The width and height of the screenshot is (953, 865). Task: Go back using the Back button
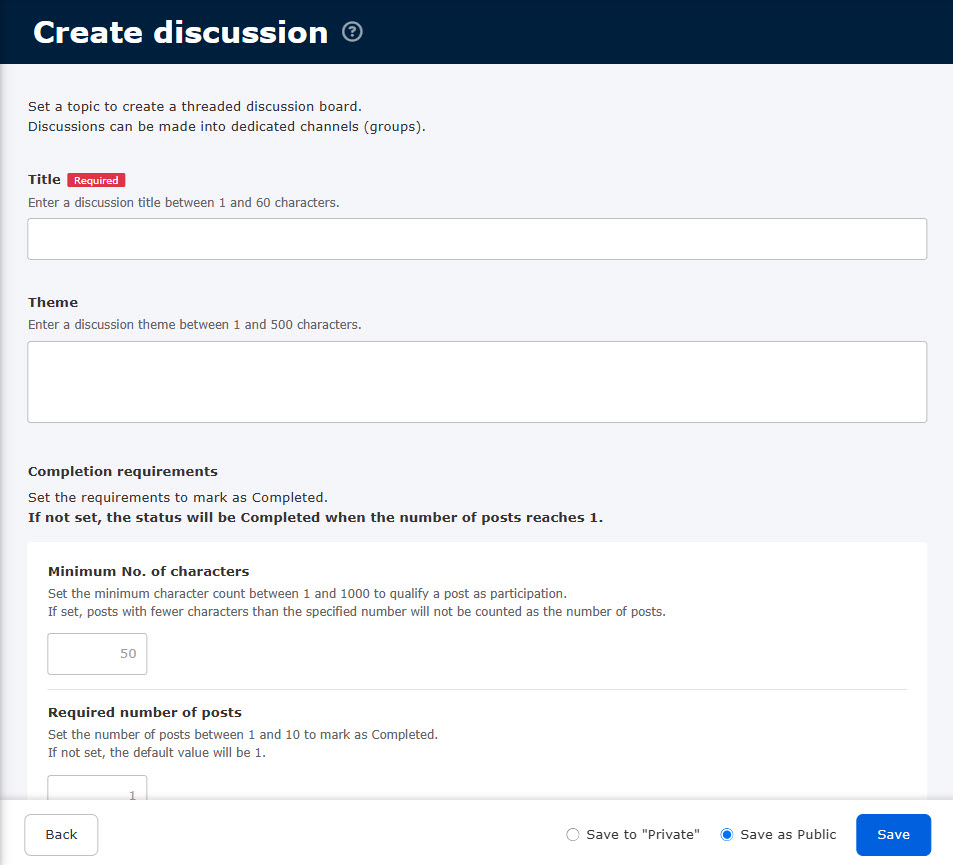point(61,835)
